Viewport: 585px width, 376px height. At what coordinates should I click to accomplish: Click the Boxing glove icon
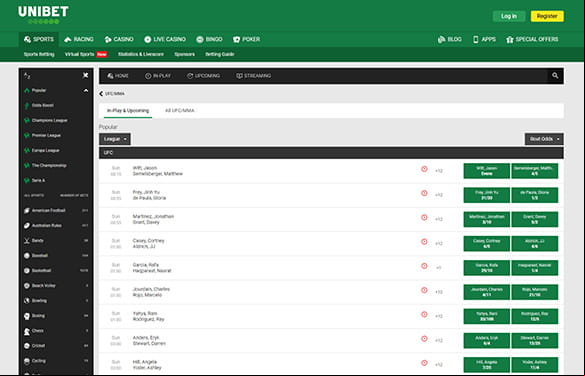click(x=27, y=316)
